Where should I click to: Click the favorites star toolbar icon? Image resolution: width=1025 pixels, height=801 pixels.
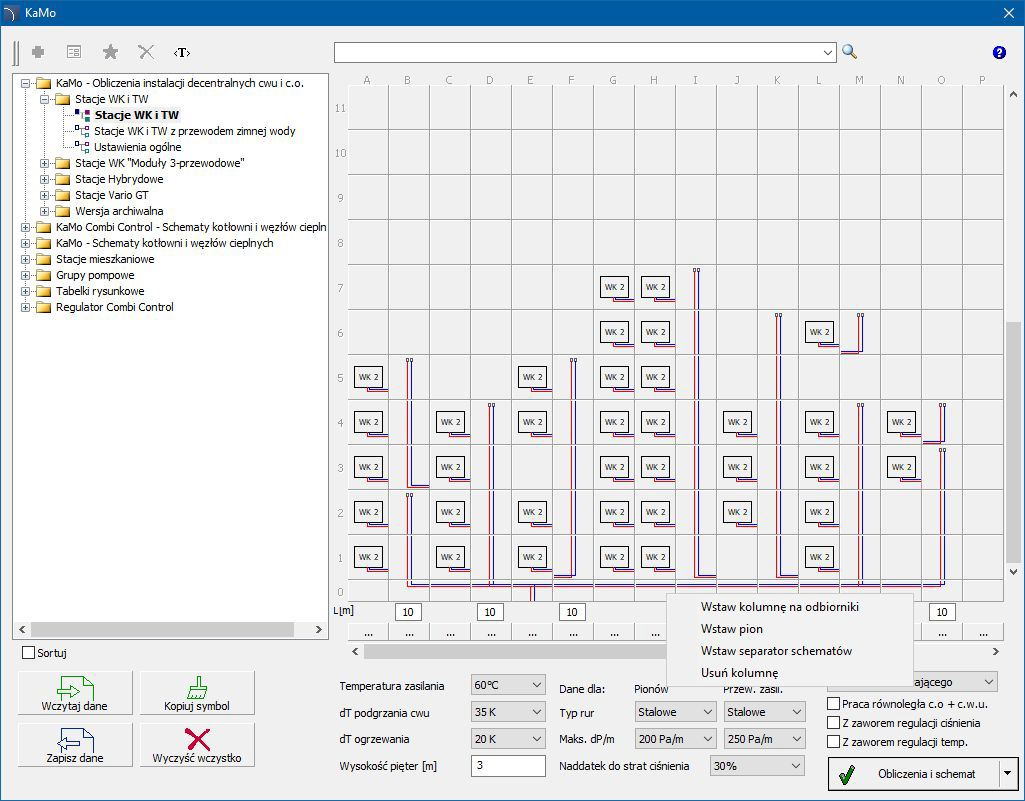(111, 52)
